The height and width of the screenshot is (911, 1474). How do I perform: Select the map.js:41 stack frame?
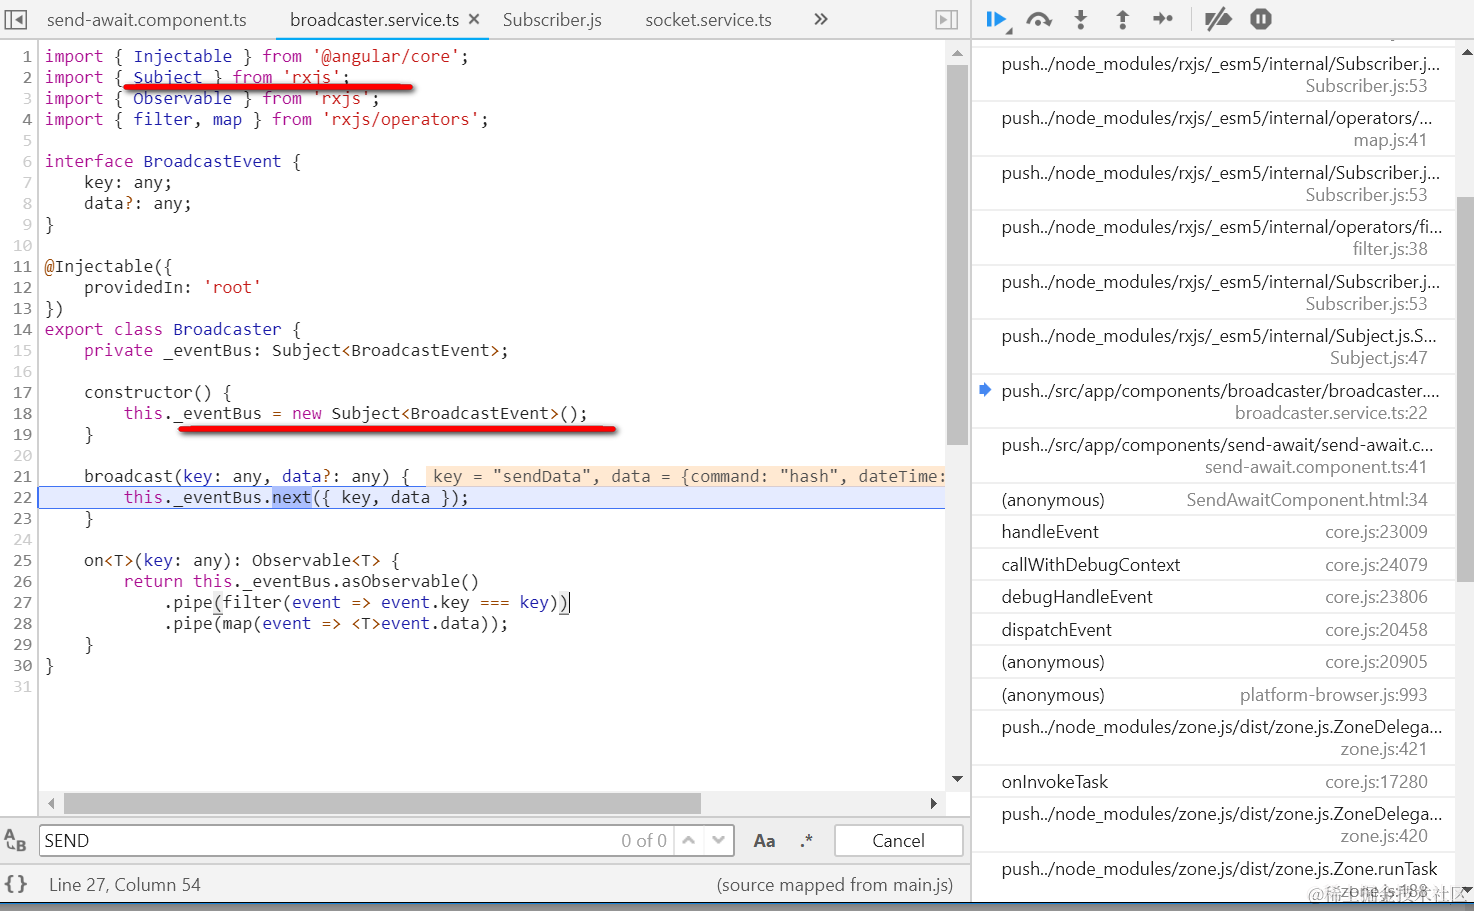(x=1214, y=129)
